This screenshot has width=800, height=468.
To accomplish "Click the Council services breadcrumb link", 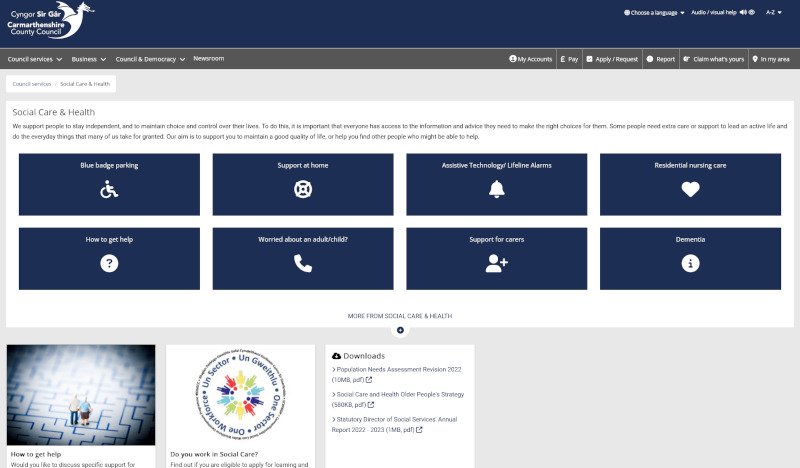I will [x=32, y=84].
